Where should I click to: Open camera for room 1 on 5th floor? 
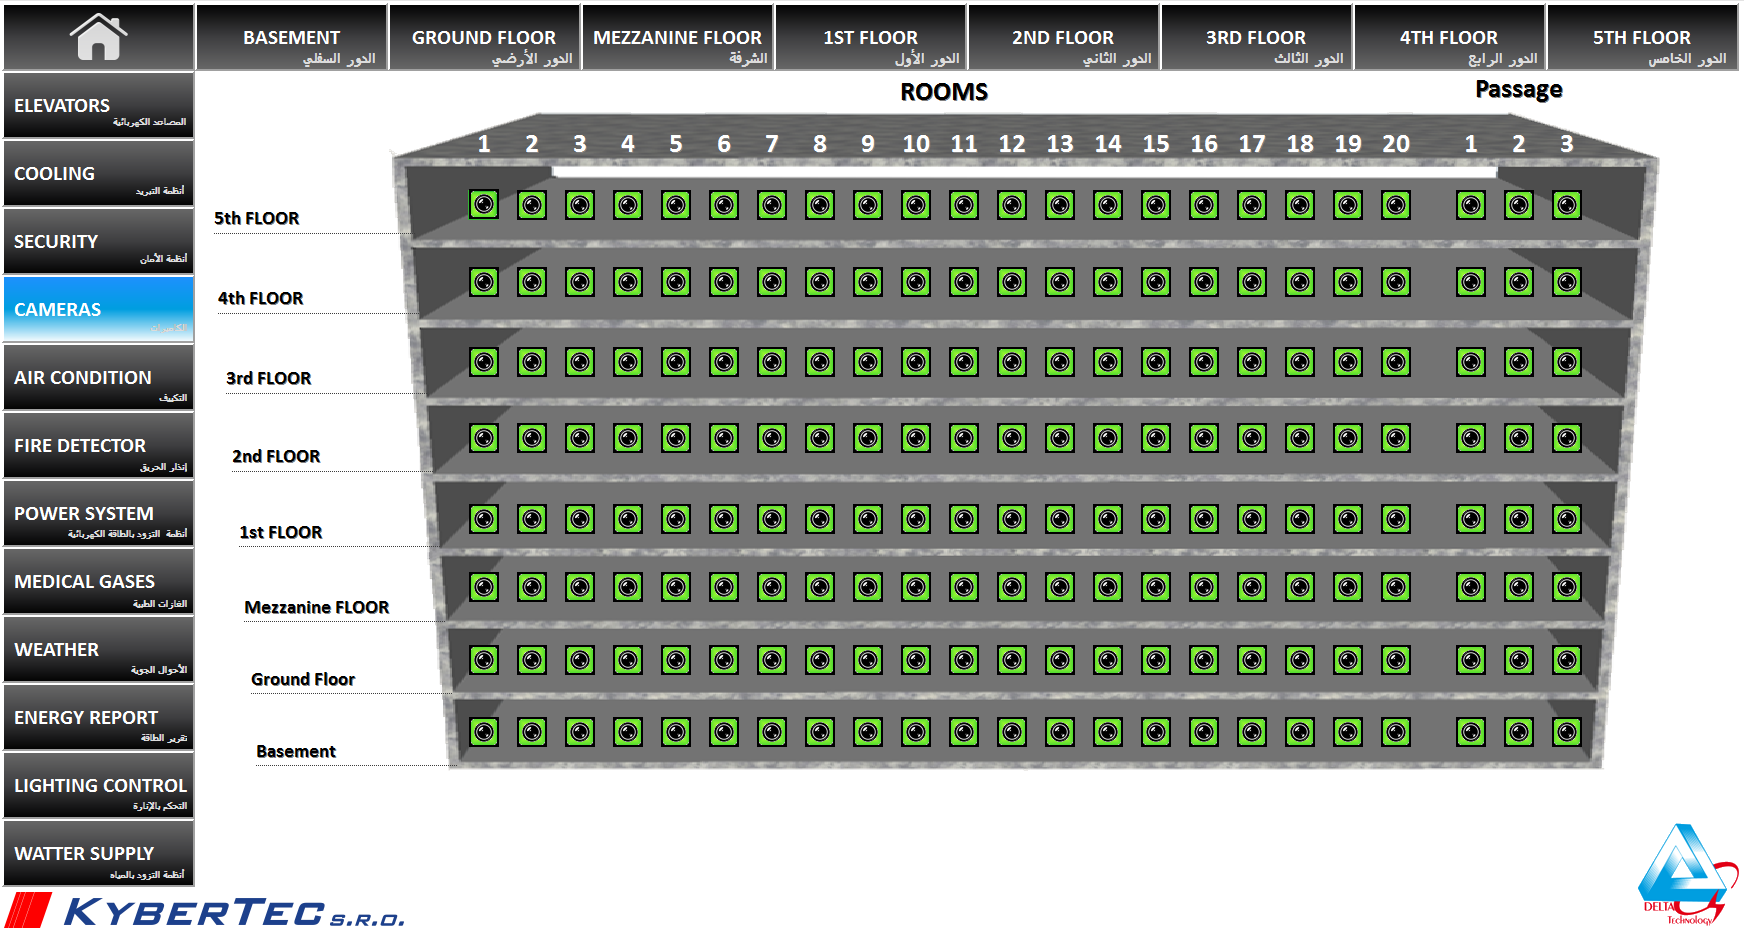coord(484,205)
